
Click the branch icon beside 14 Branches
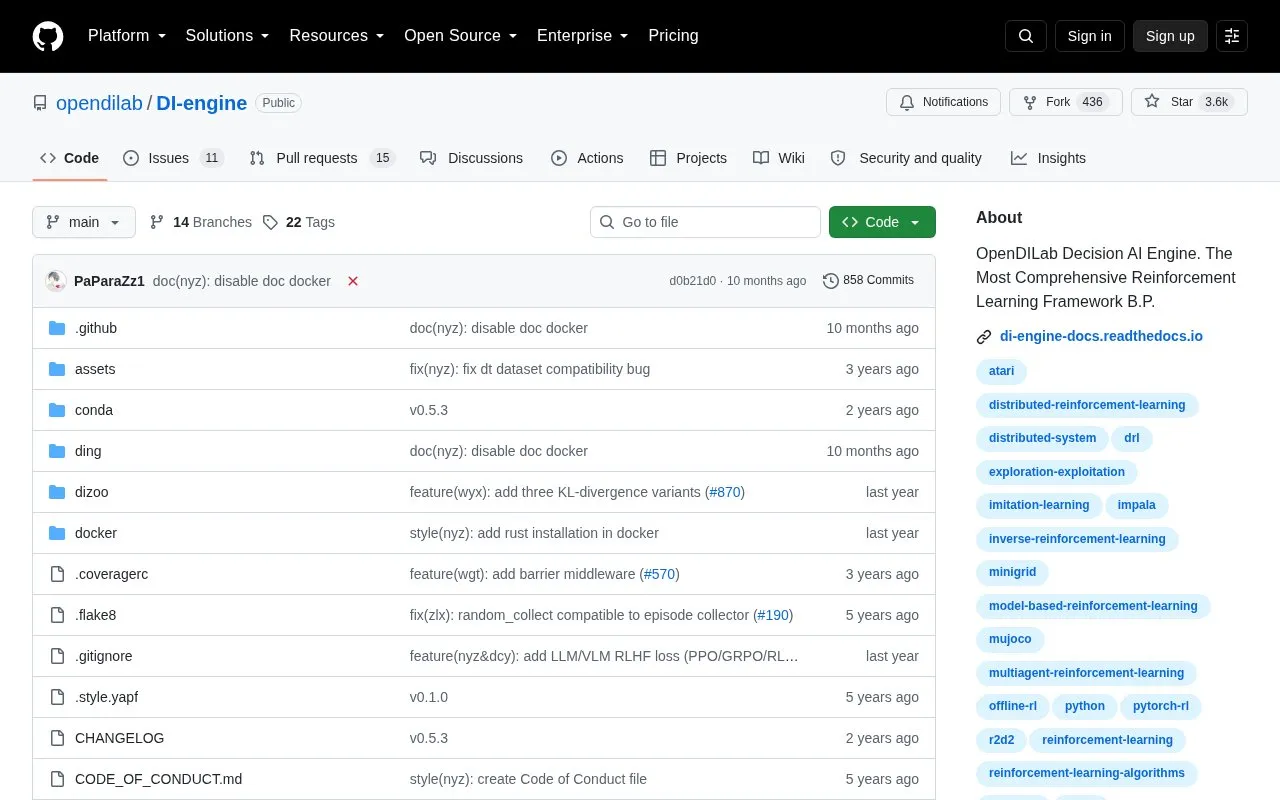click(x=157, y=222)
